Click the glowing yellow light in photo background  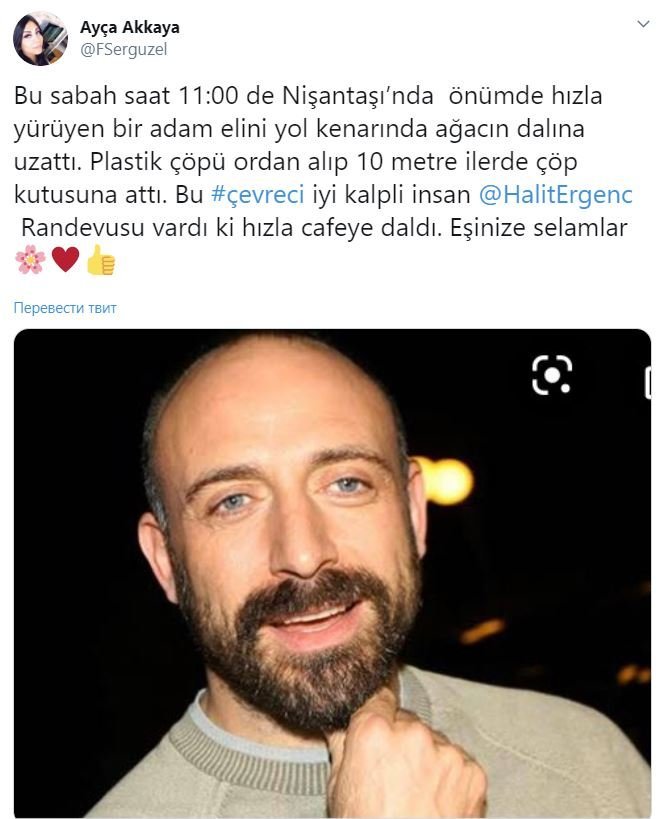click(446, 481)
